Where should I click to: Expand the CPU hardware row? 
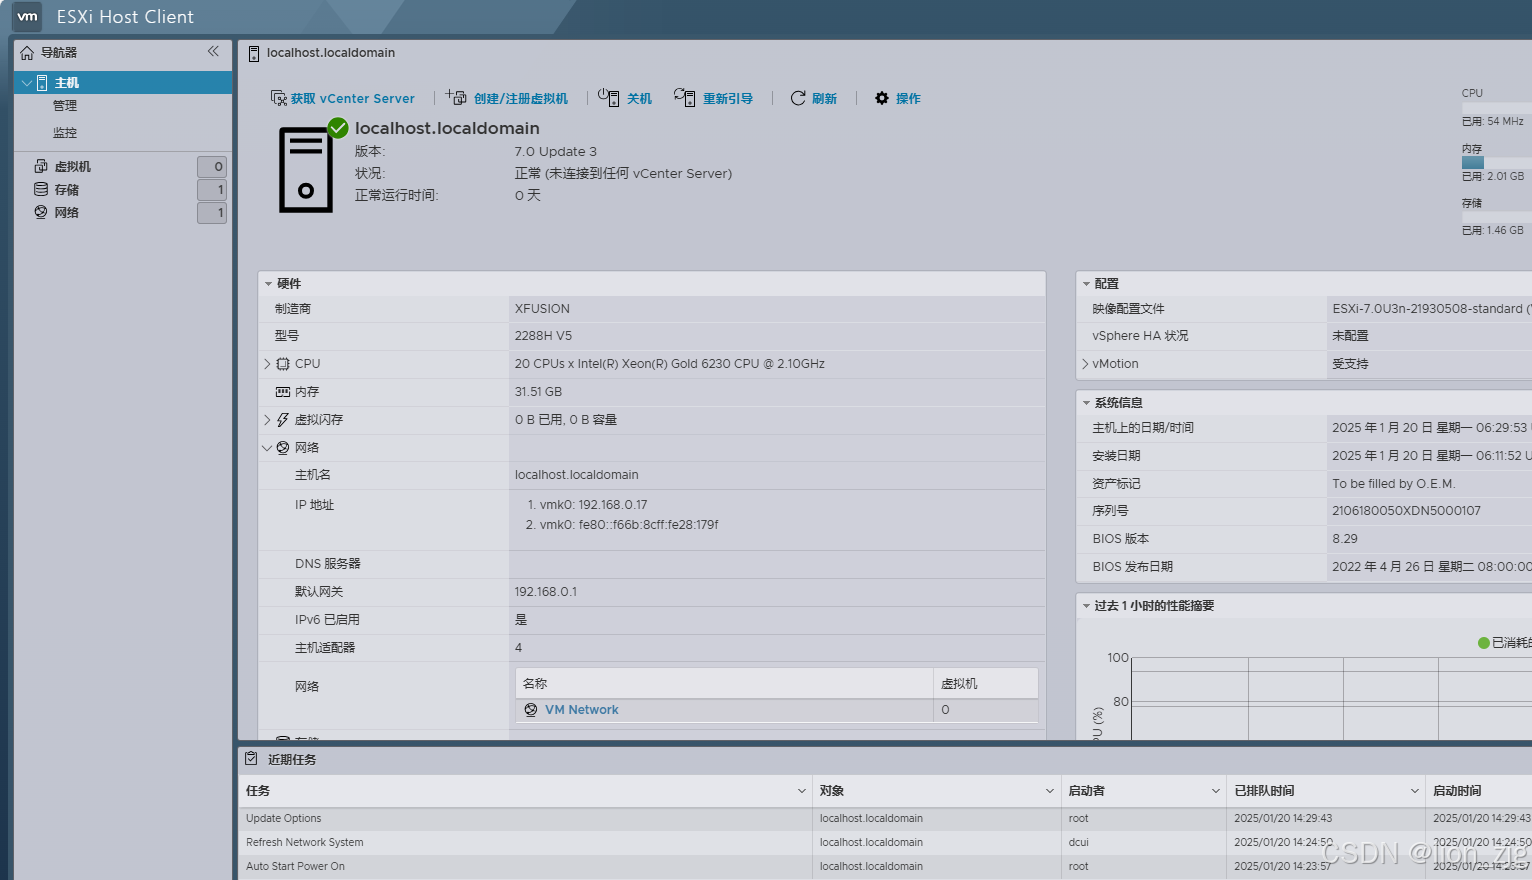(x=267, y=364)
